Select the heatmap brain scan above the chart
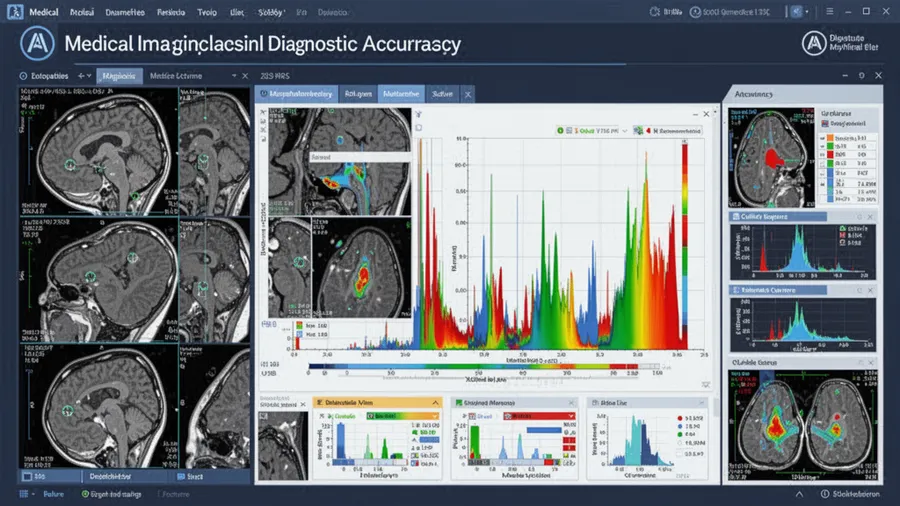Image resolution: width=900 pixels, height=506 pixels. click(340, 162)
